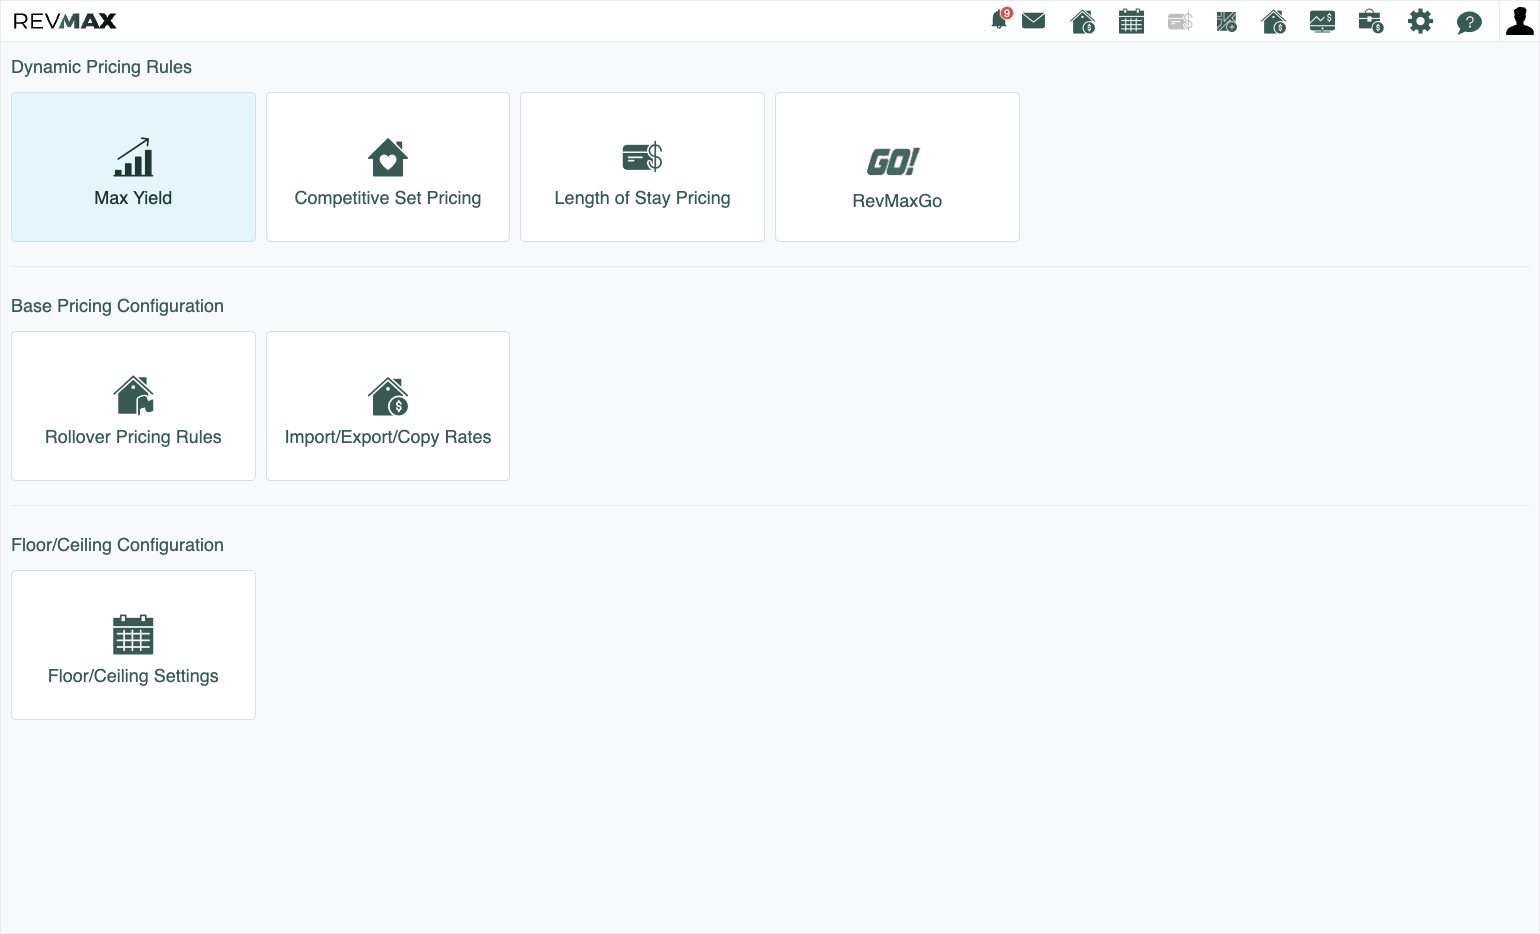This screenshot has height=934, width=1540.
Task: Click the briefcase-dollar icon in the top toolbar
Action: tap(1371, 21)
